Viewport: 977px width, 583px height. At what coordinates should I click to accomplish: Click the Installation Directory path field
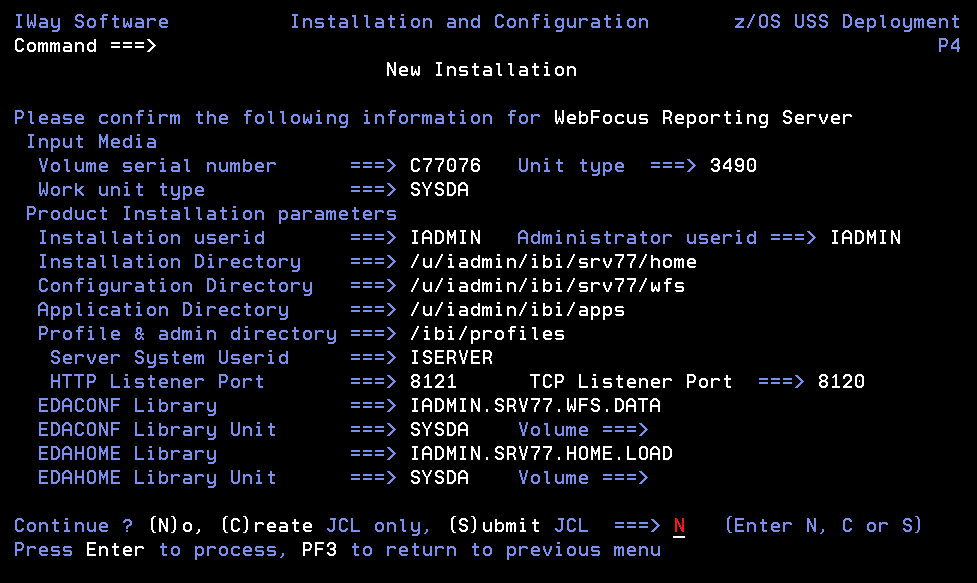pyautogui.click(x=553, y=262)
